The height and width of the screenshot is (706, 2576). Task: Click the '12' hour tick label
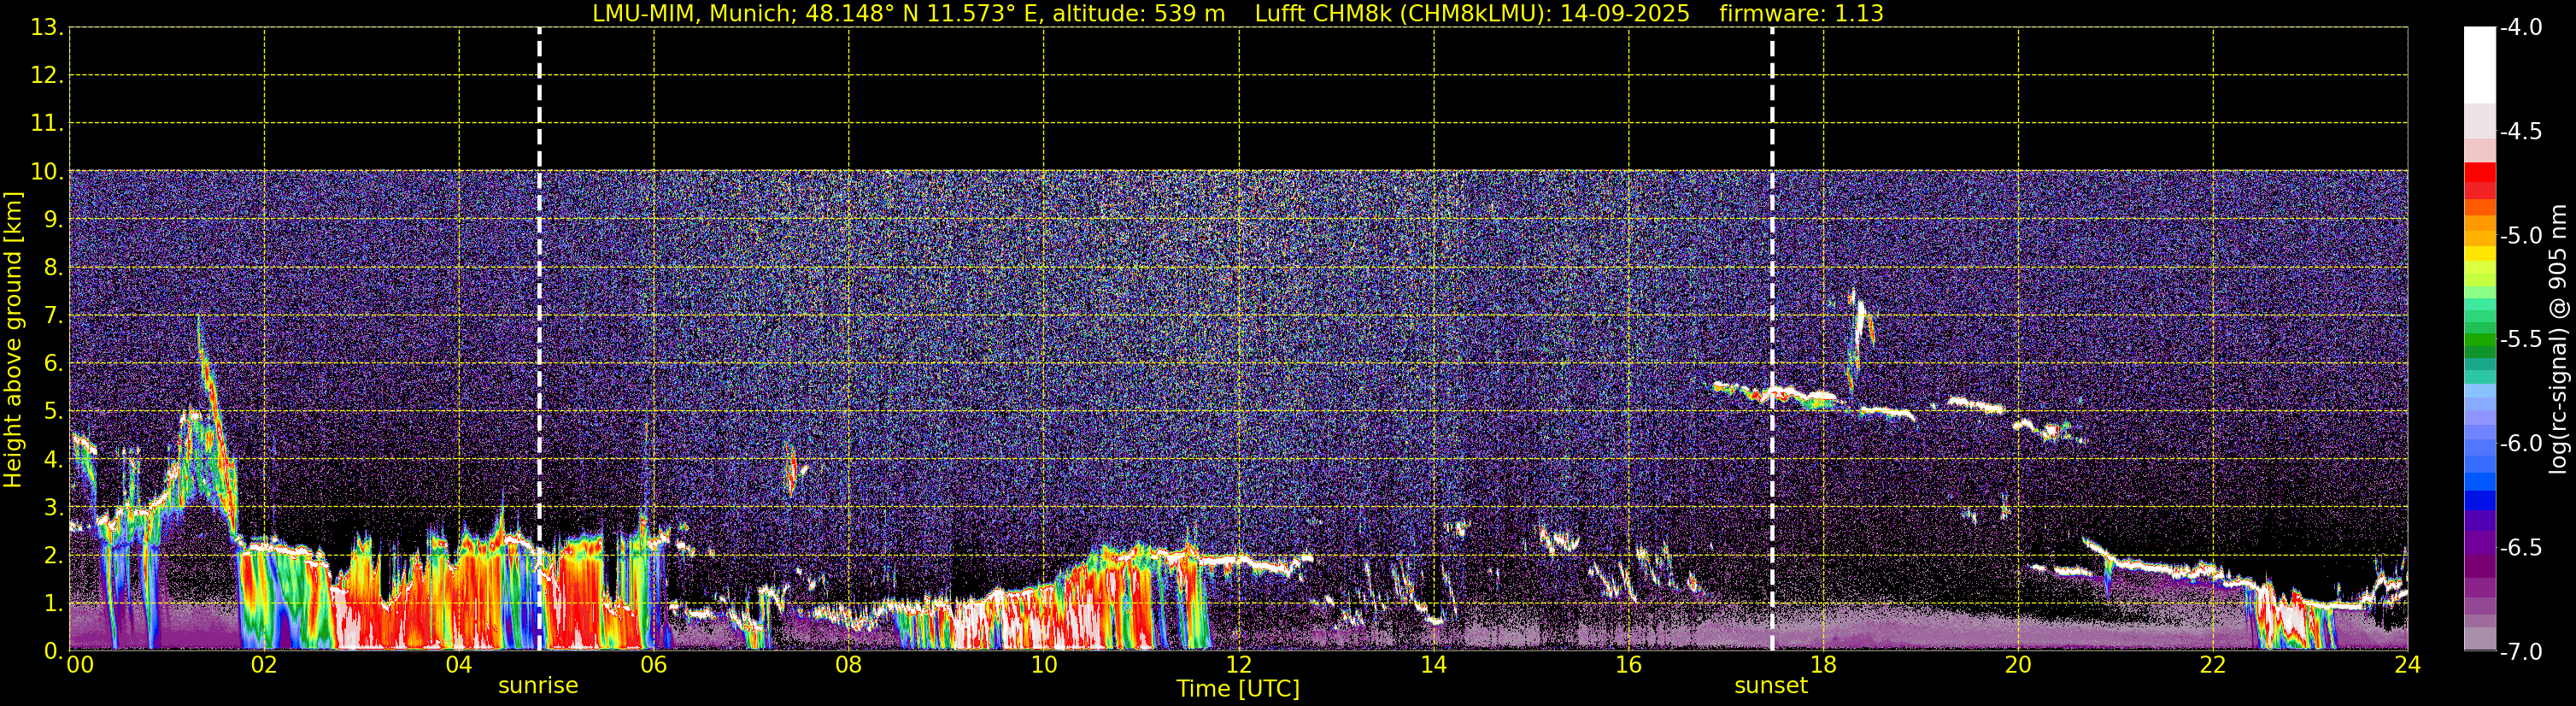[x=1238, y=665]
